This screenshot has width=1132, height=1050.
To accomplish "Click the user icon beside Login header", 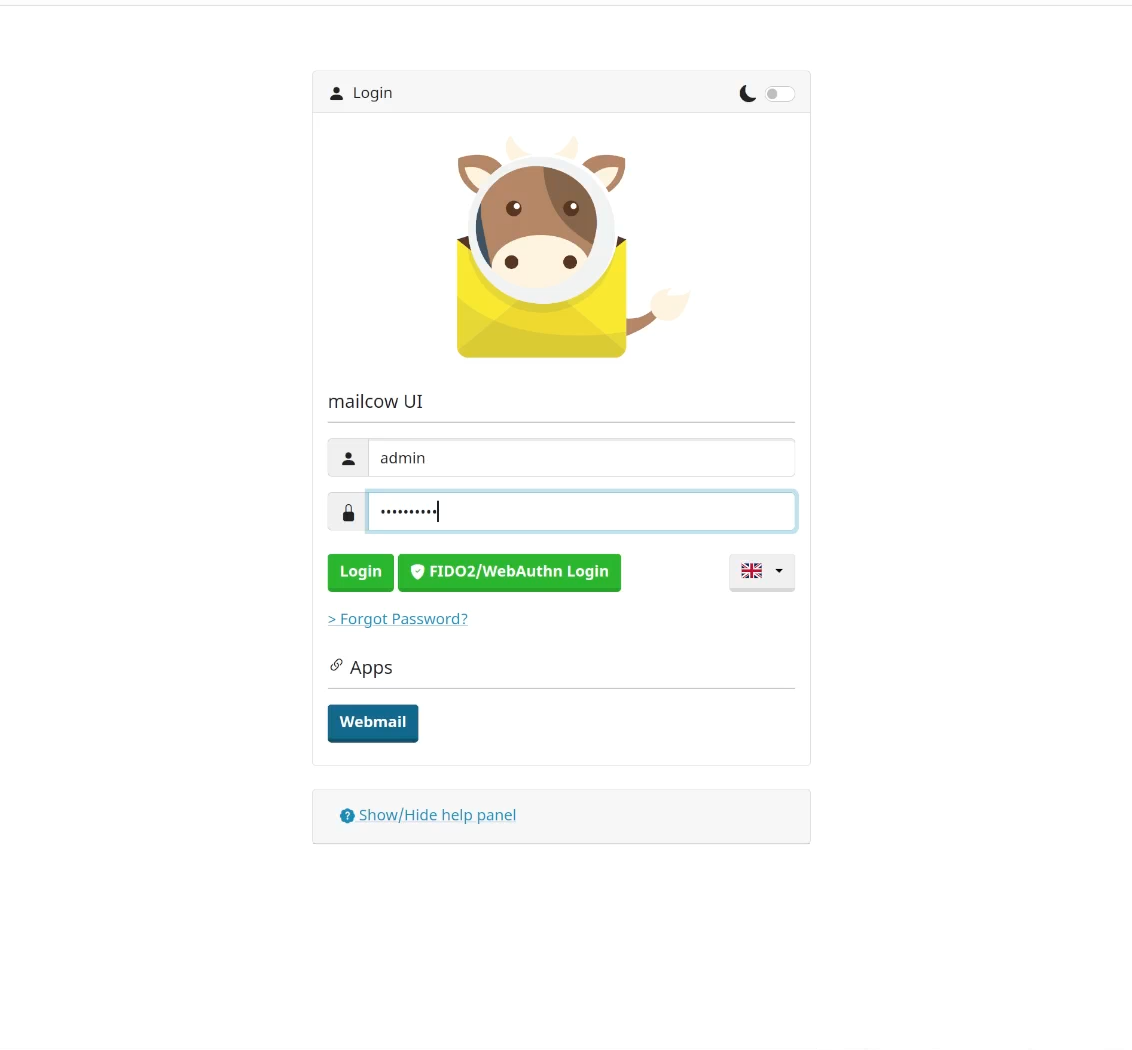I will [336, 94].
